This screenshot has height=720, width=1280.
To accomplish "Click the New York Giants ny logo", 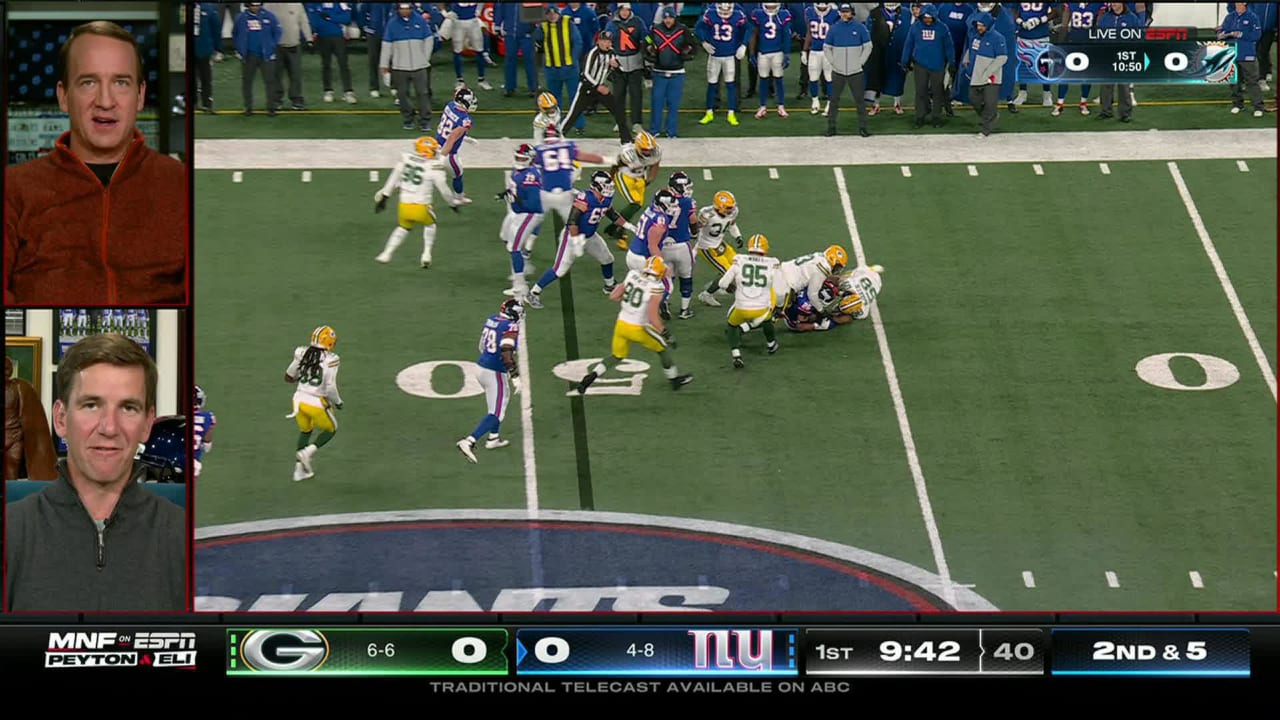I will [730, 651].
